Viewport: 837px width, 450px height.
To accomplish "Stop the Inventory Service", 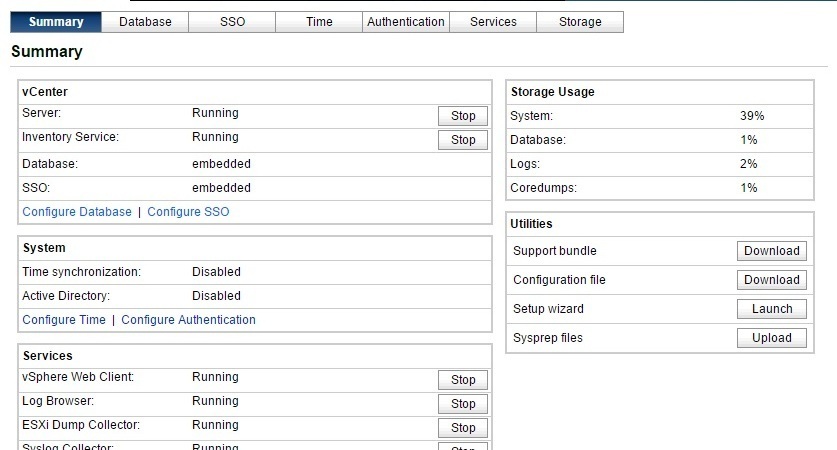I will (x=463, y=140).
